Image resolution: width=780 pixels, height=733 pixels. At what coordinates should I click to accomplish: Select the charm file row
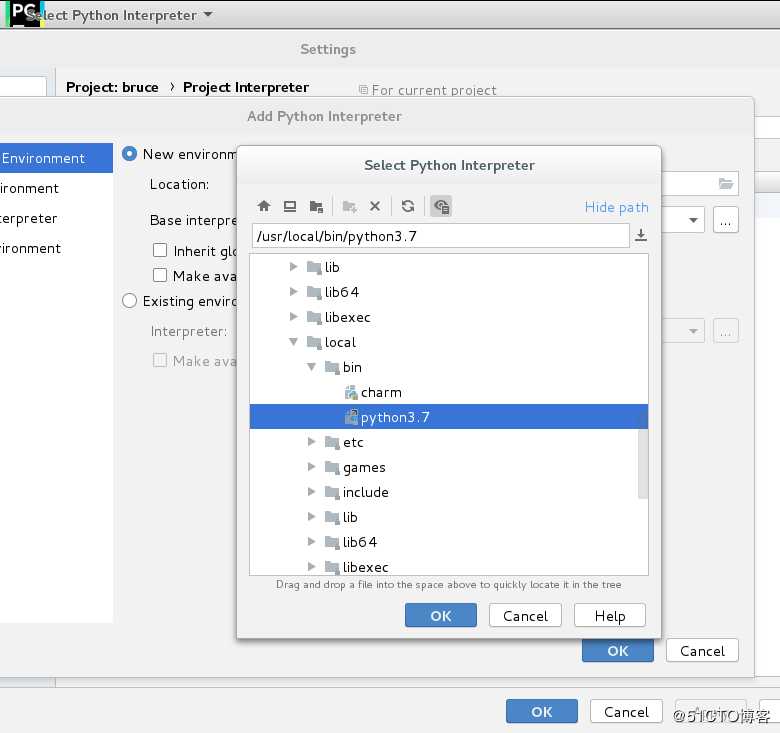[x=449, y=392]
